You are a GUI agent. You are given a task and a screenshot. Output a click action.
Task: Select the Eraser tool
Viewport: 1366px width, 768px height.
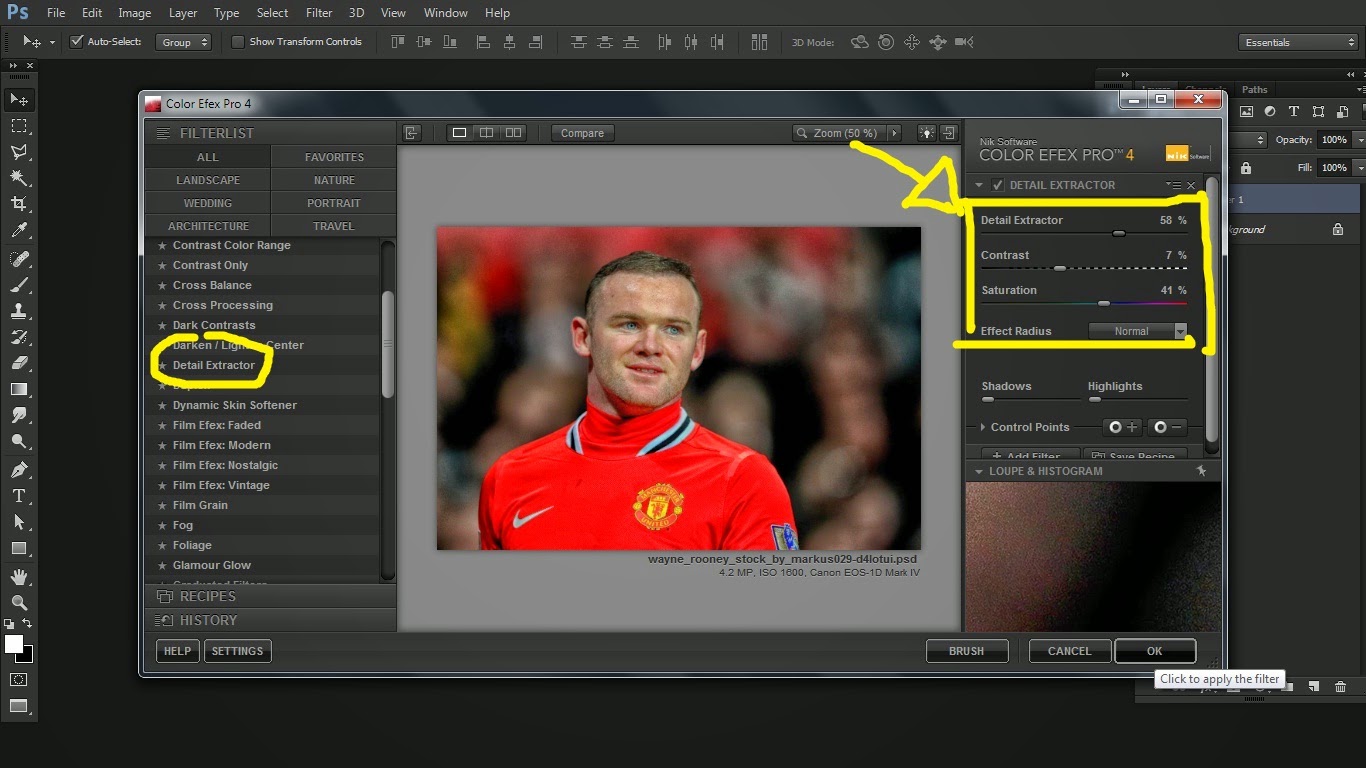pyautogui.click(x=19, y=363)
